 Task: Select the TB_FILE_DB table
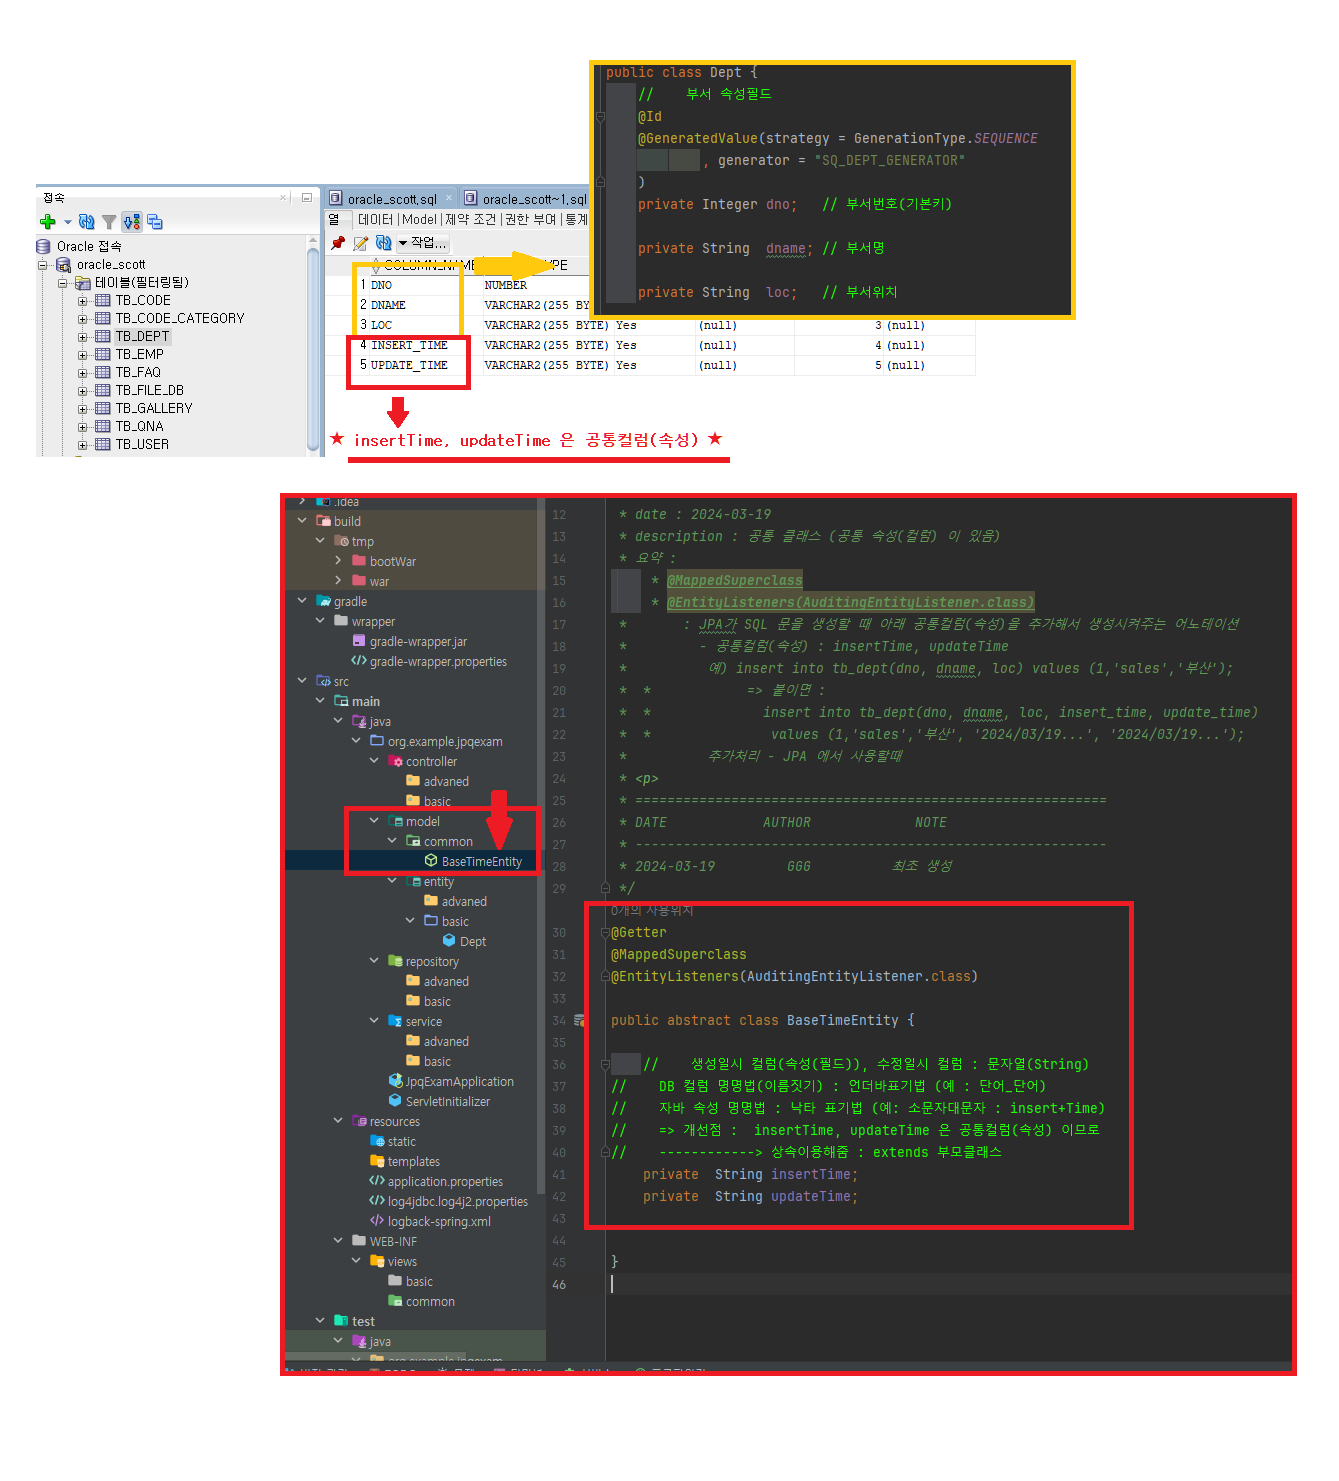(x=149, y=390)
